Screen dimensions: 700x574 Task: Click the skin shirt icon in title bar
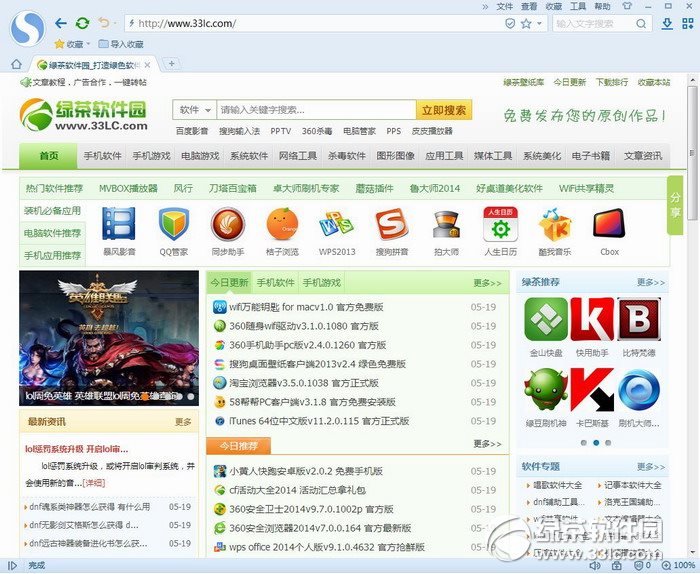[x=627, y=6]
